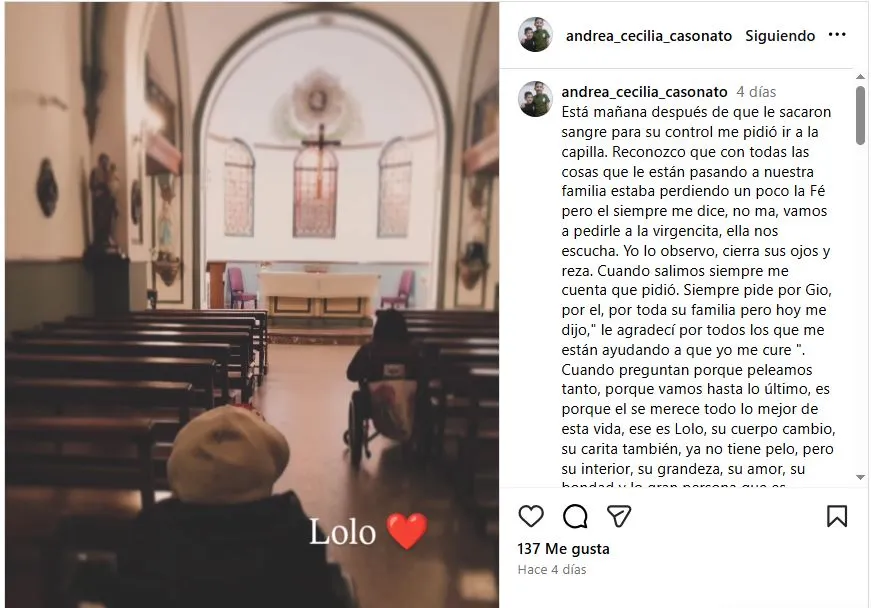This screenshot has width=871, height=608.
Task: Like the post with the heart icon
Action: [531, 516]
